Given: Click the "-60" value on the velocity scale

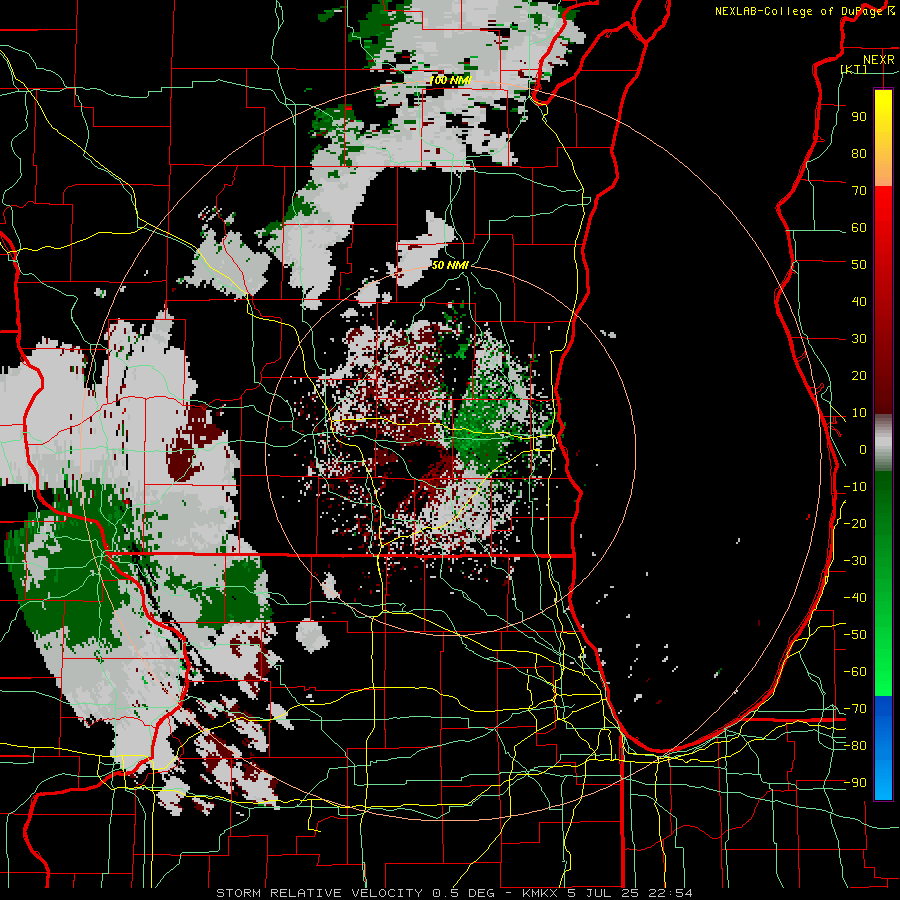Looking at the screenshot, I should click(x=855, y=672).
